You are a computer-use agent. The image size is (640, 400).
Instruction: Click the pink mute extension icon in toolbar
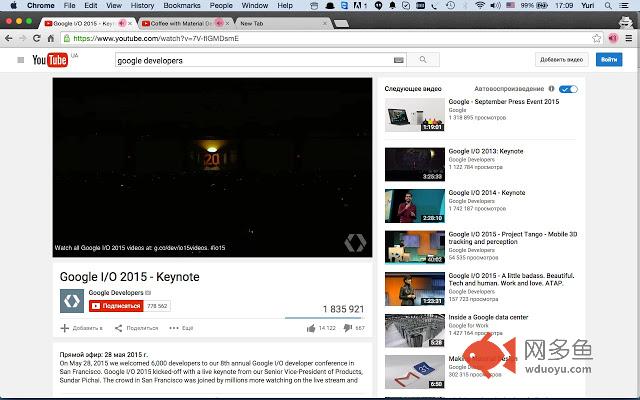click(x=613, y=38)
